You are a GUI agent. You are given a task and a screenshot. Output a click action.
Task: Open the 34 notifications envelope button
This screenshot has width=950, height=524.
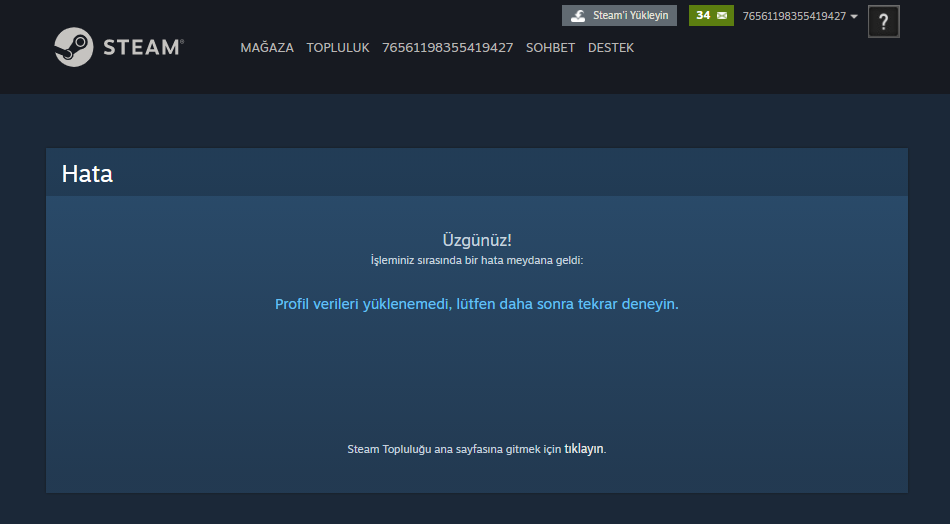[711, 16]
